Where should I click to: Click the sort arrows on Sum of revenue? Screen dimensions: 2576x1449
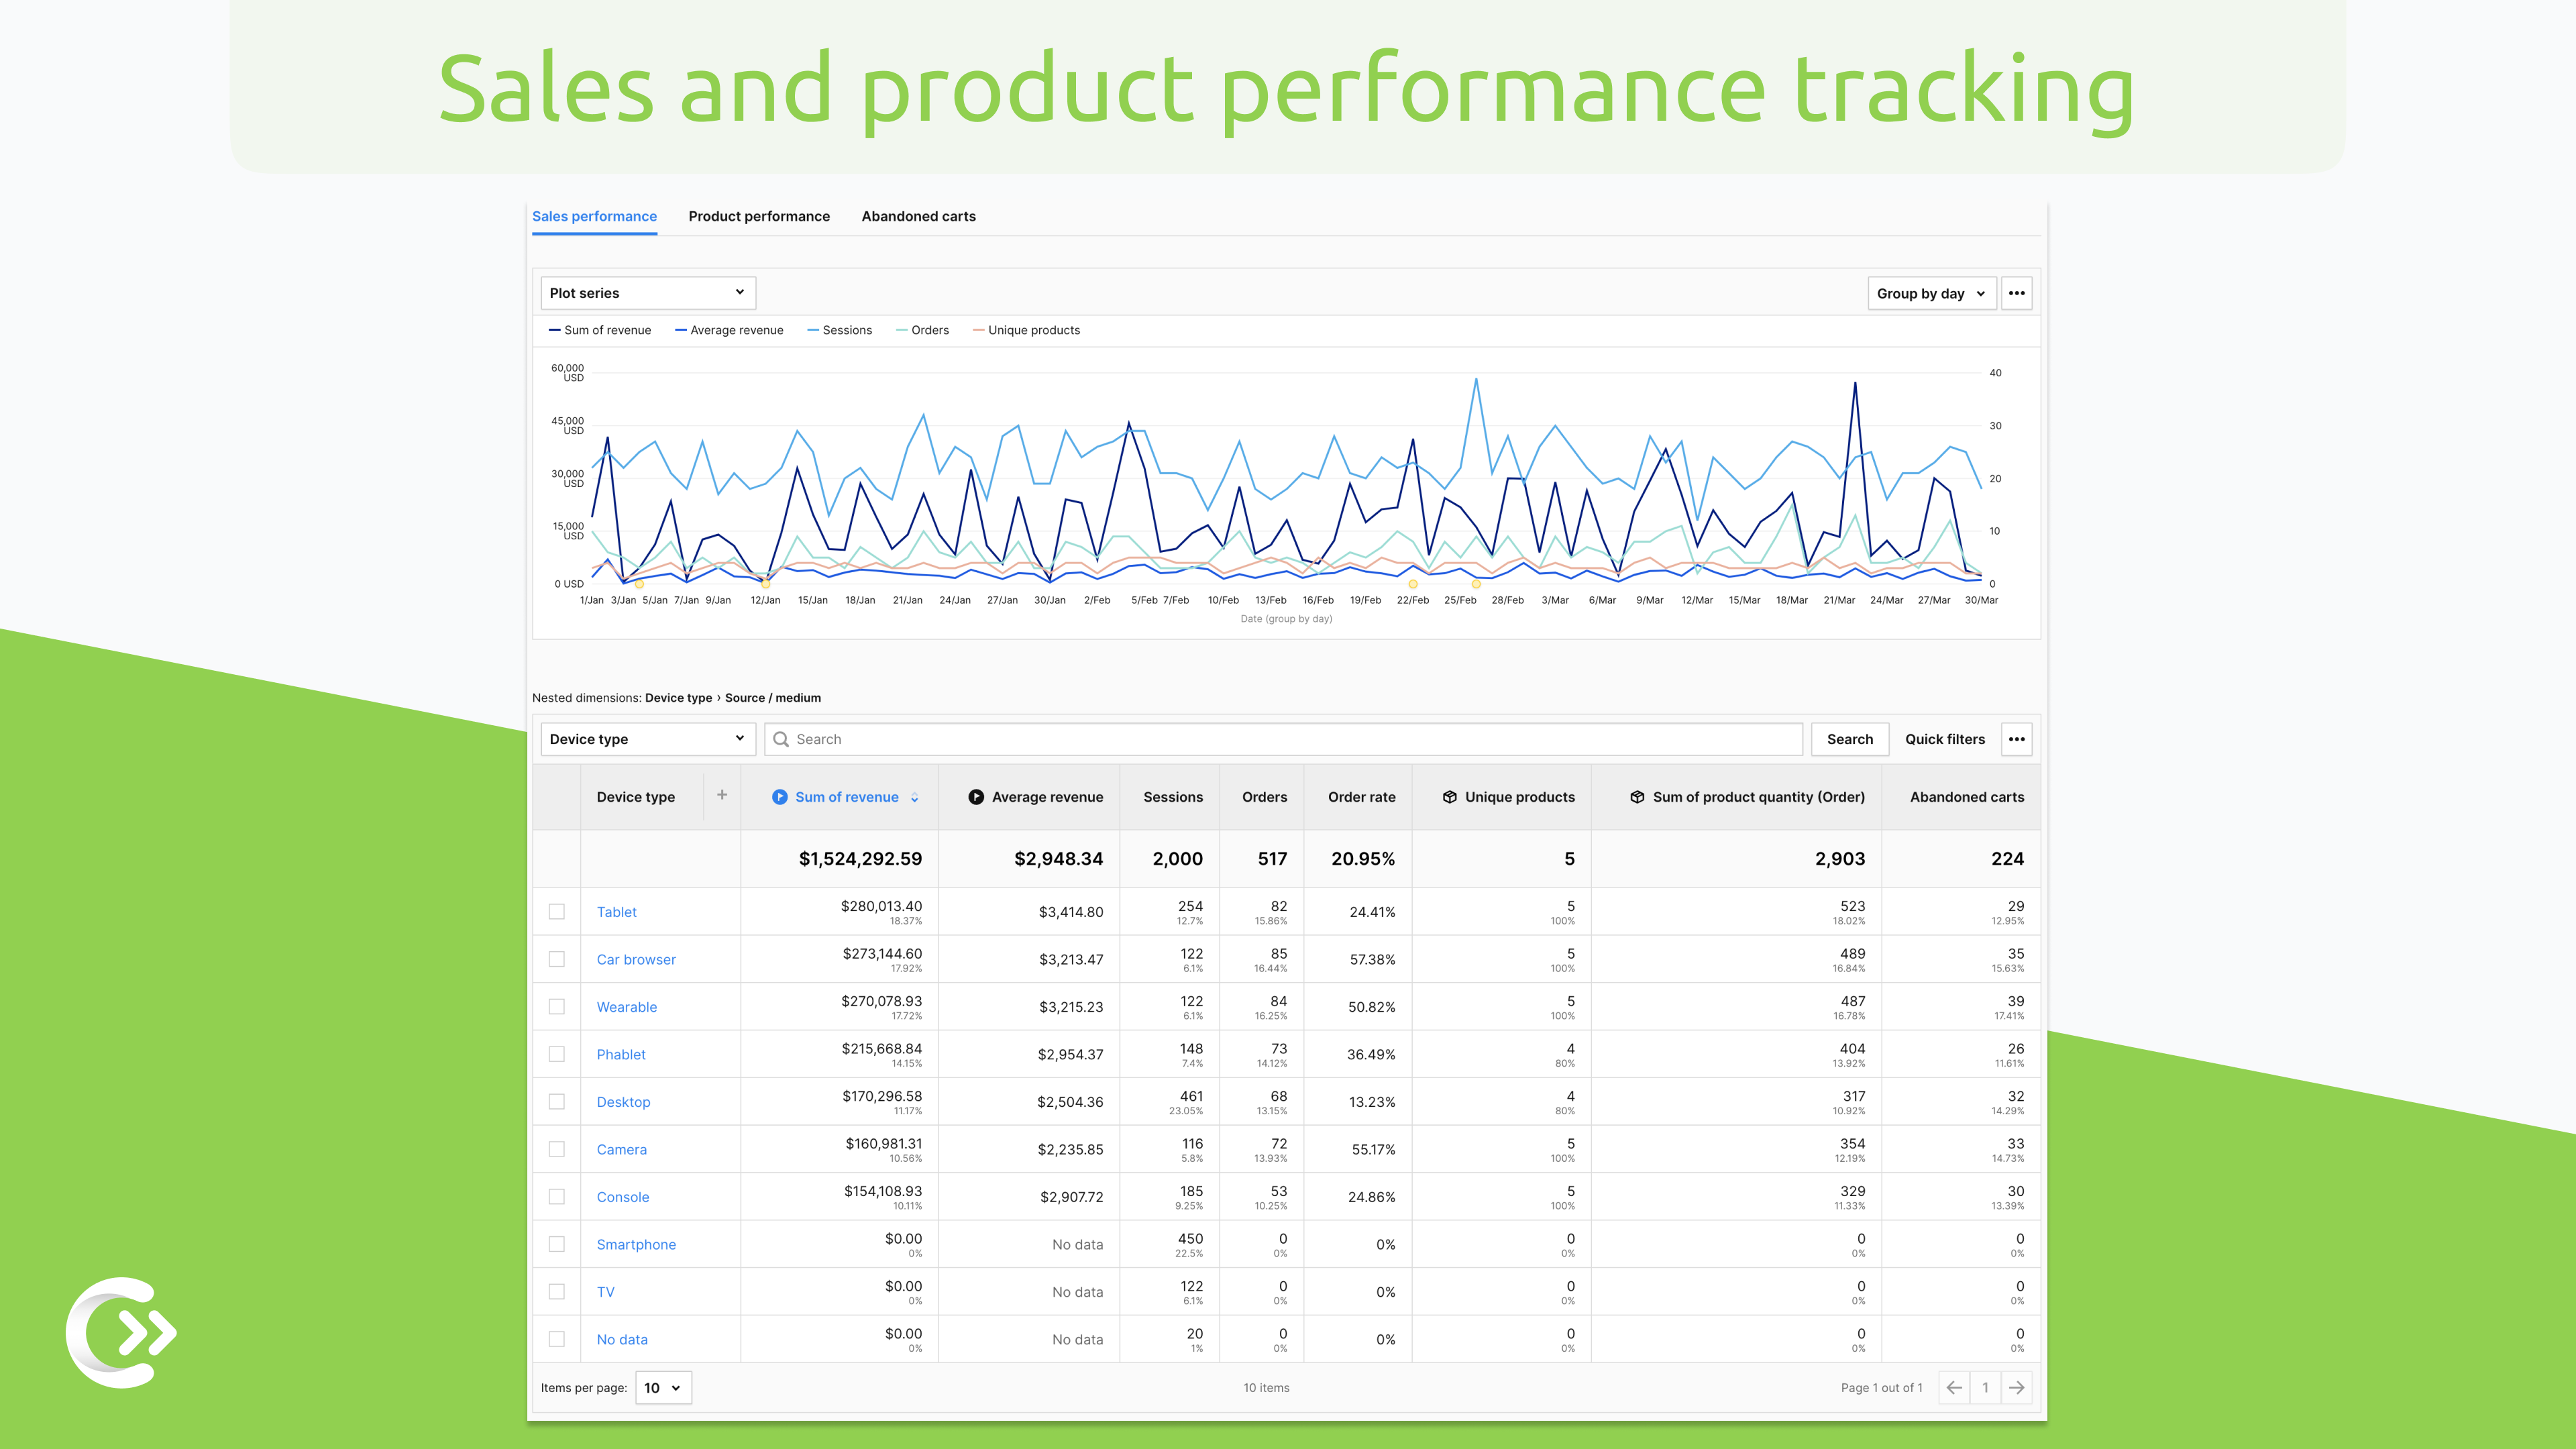(914, 797)
